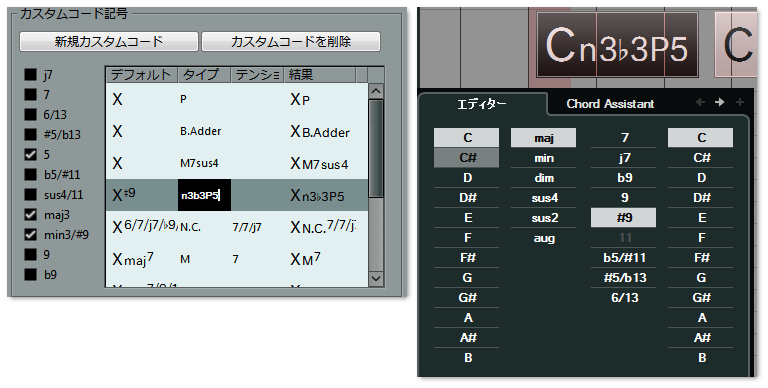Viewport: 768px width, 388px height.
Task: Click the 結果 column header
Action: 320,75
